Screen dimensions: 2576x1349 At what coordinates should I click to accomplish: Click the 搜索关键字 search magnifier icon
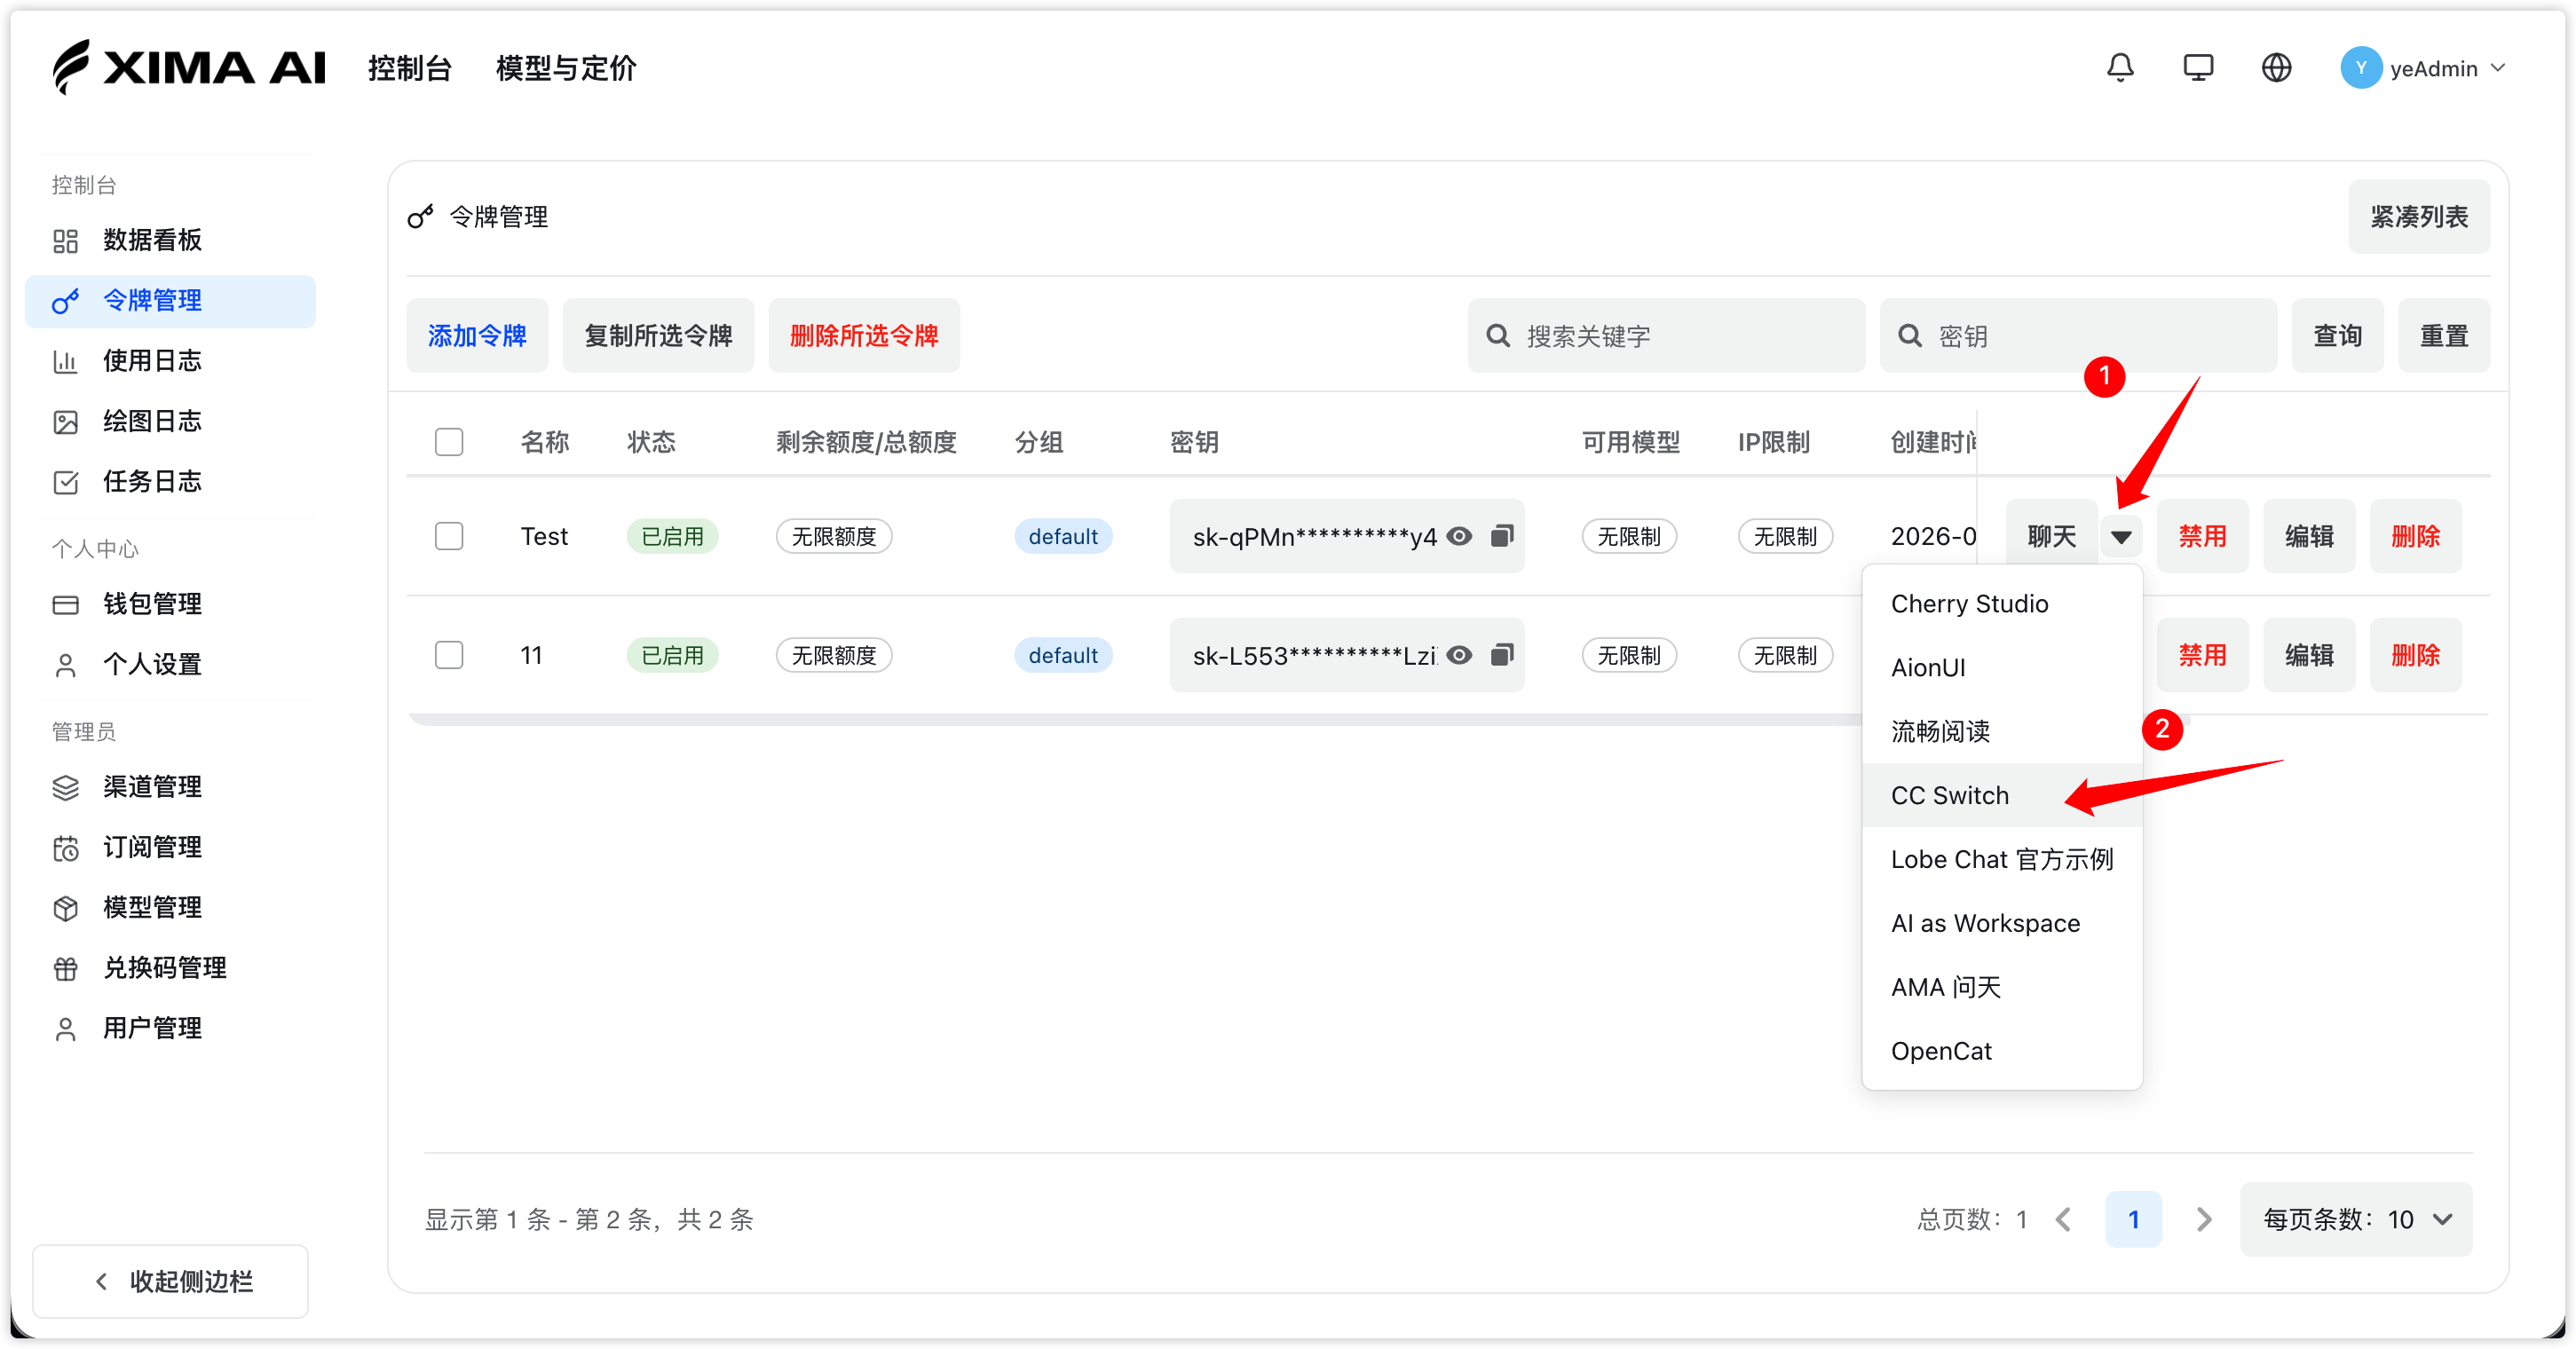1497,336
